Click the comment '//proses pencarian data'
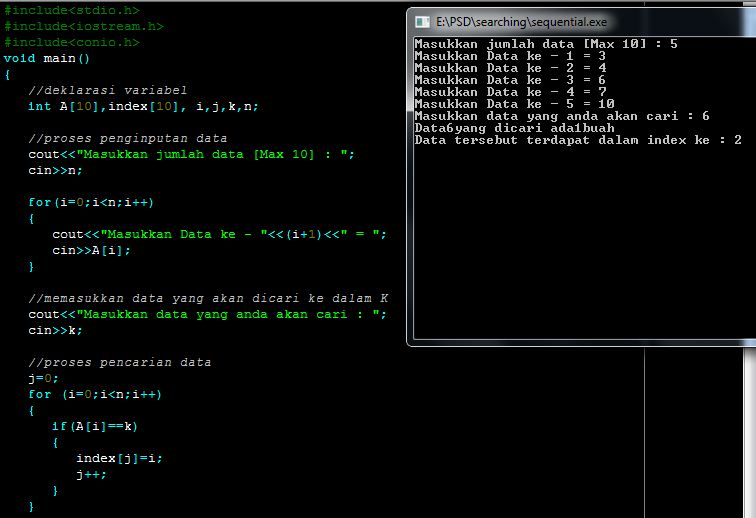The height and width of the screenshot is (518, 756). pyautogui.click(x=120, y=362)
